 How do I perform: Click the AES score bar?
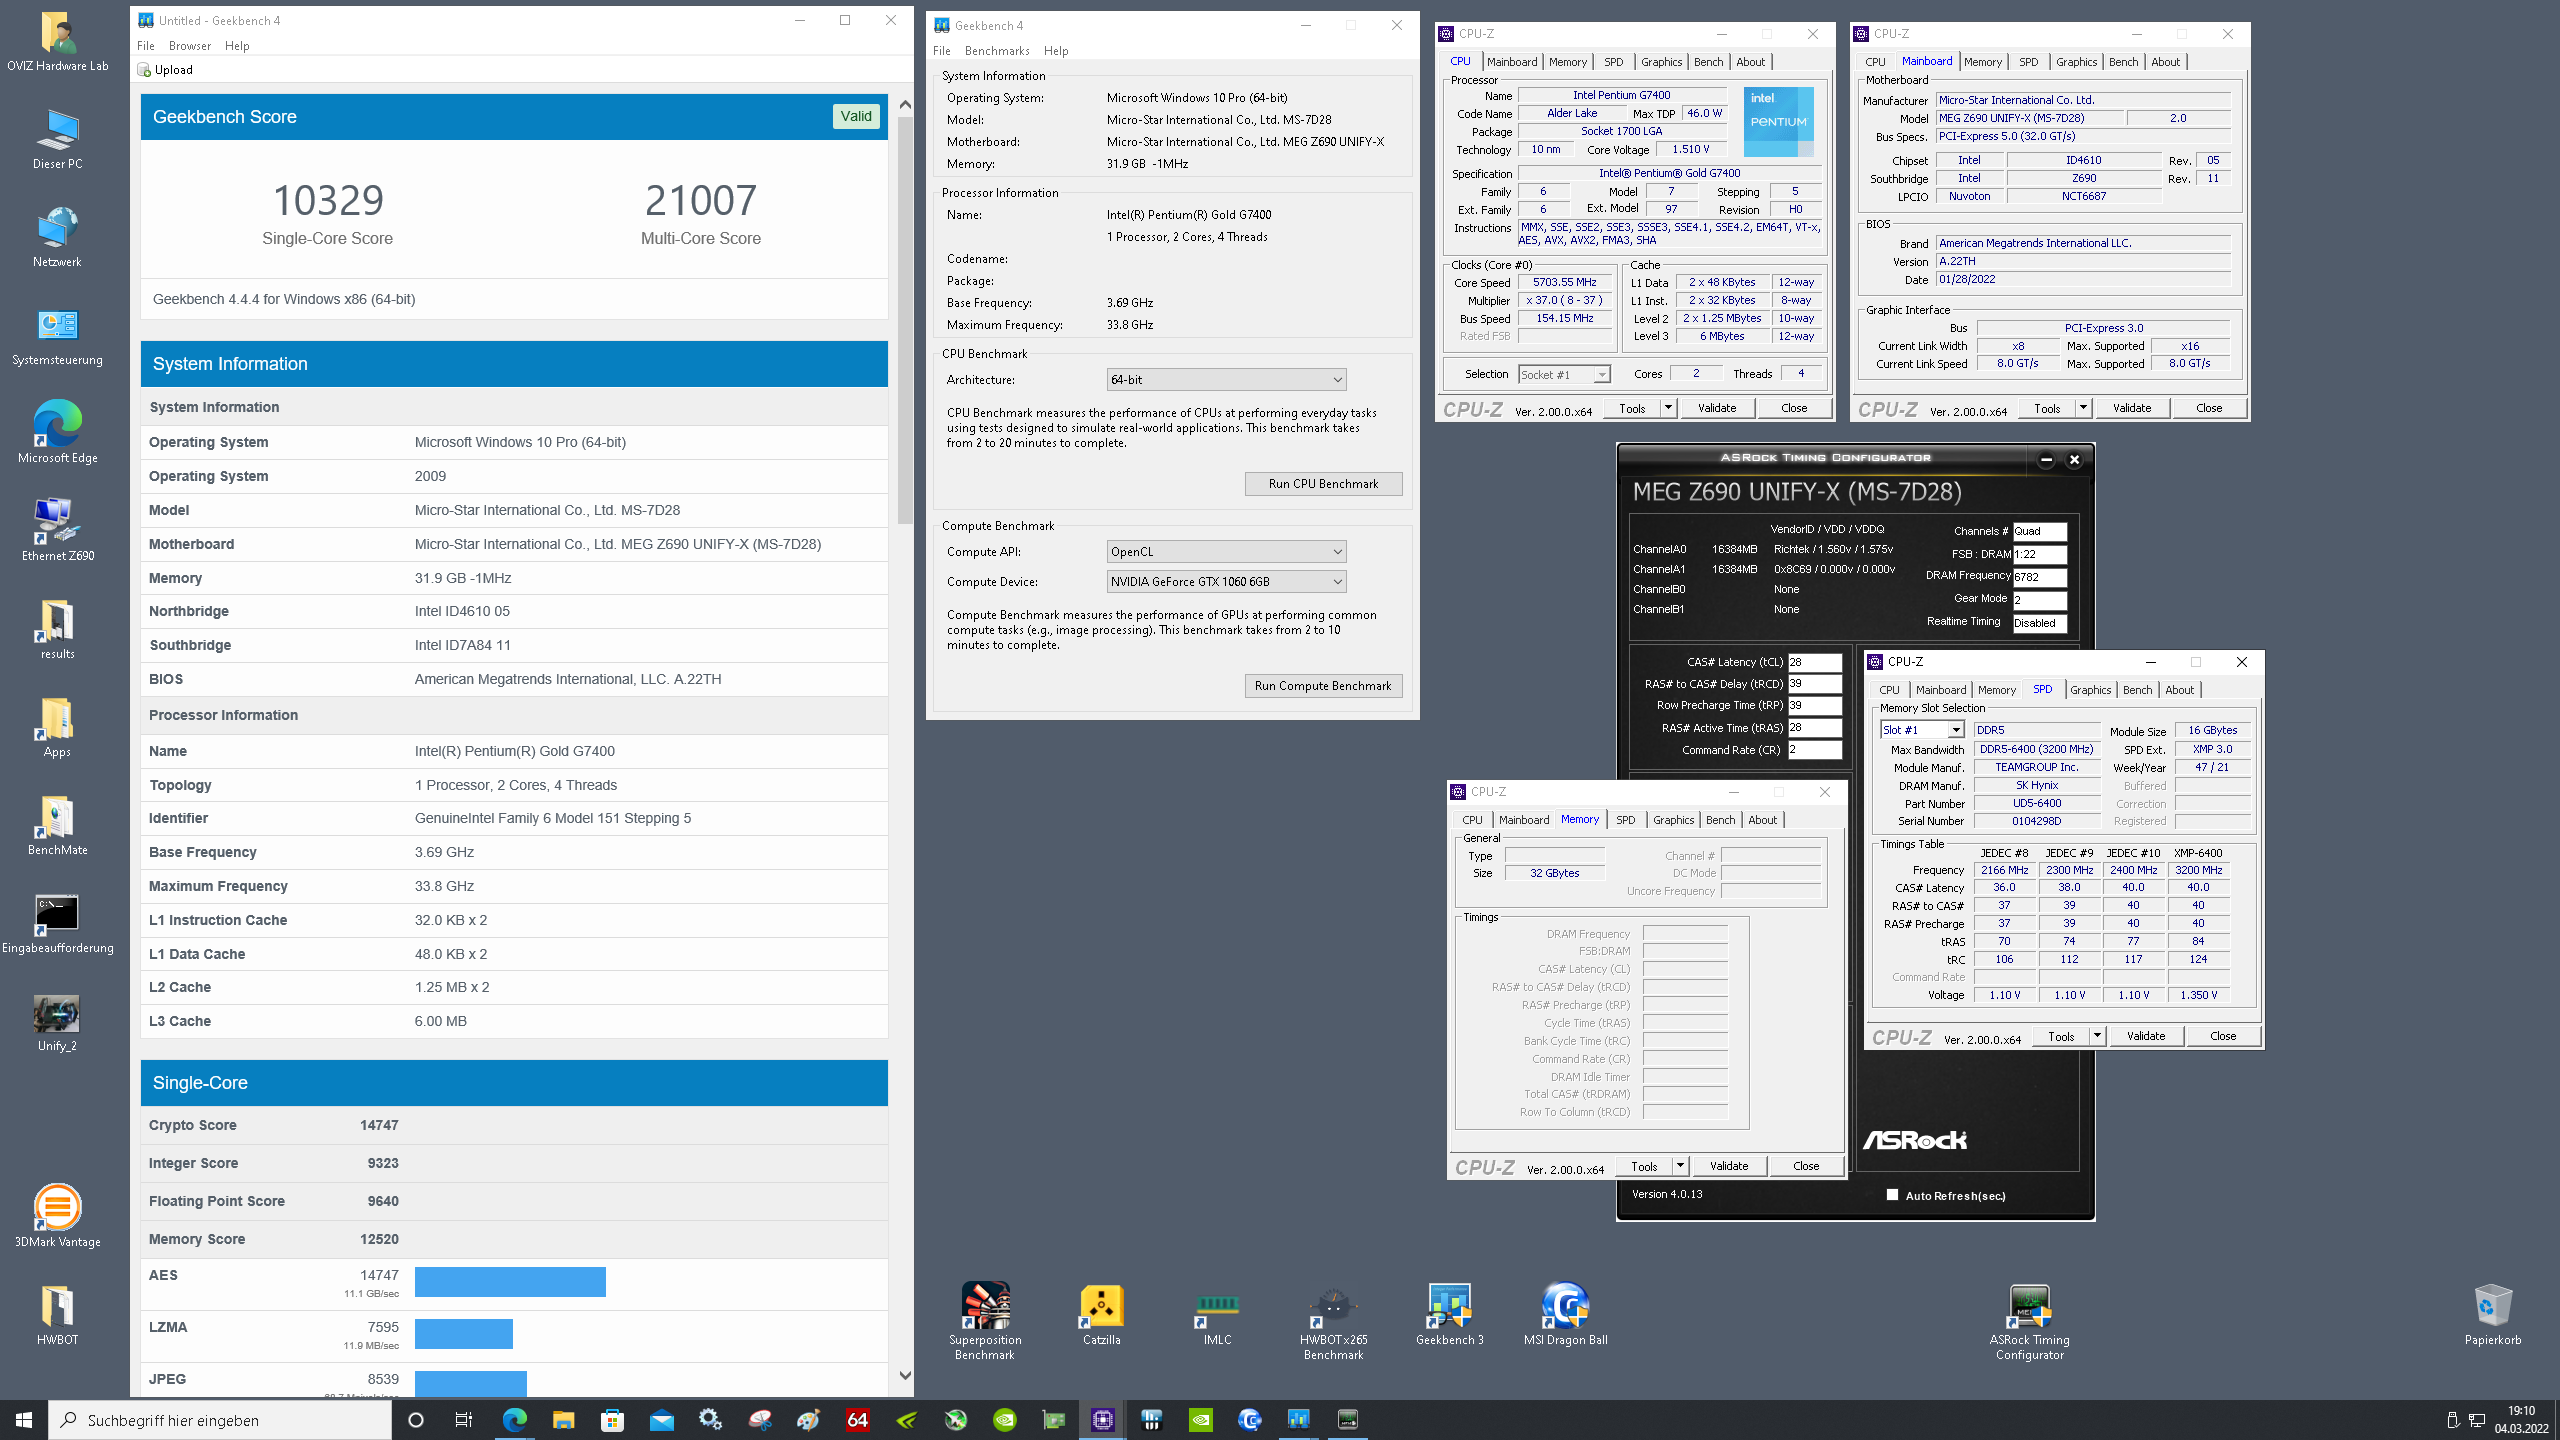(510, 1282)
